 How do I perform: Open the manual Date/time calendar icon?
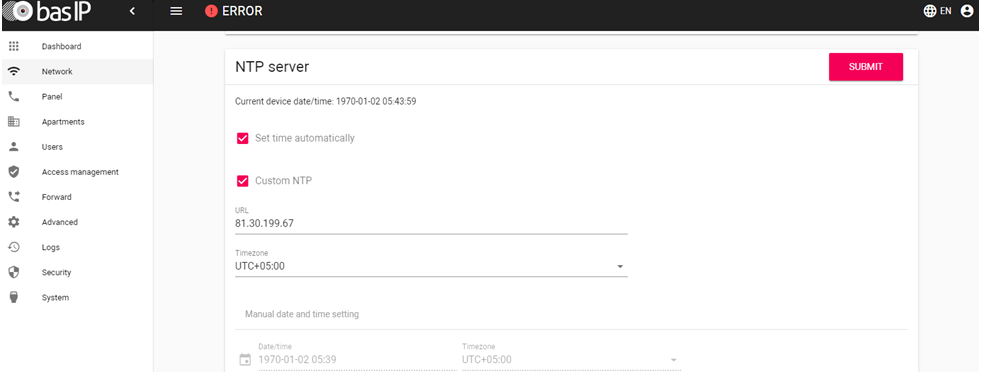[245, 359]
